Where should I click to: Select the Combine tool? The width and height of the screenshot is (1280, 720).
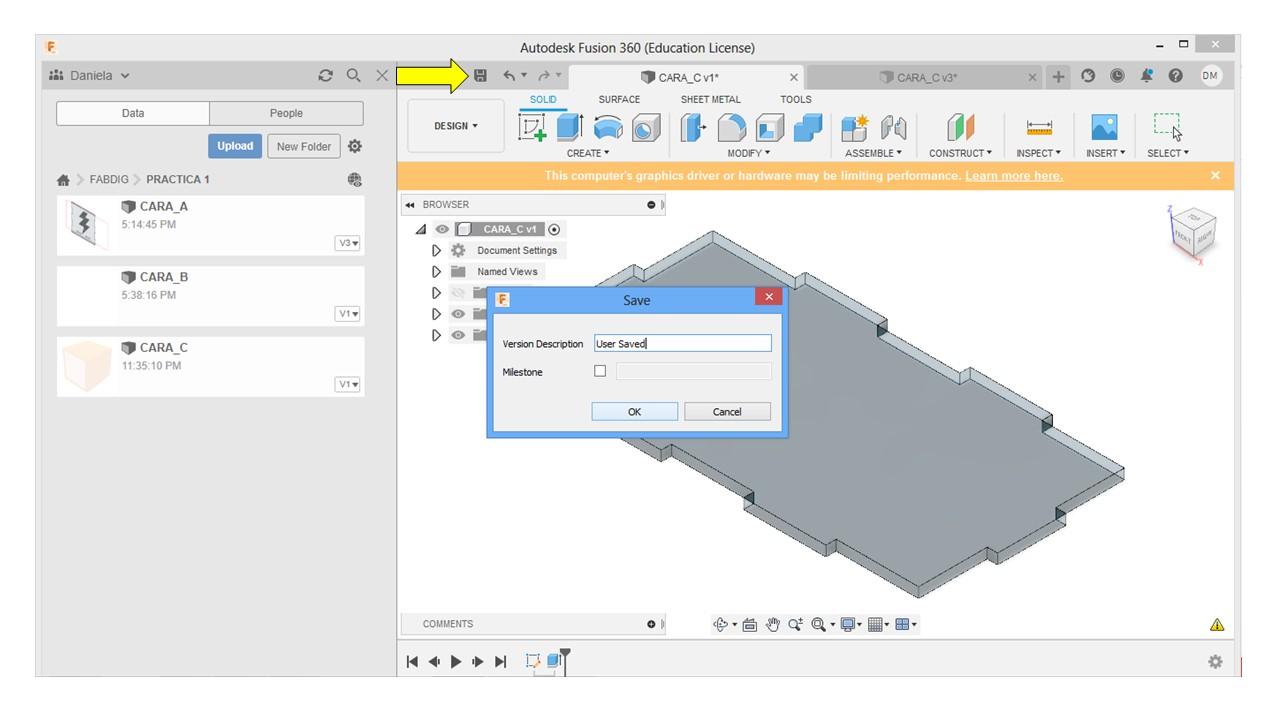point(808,127)
